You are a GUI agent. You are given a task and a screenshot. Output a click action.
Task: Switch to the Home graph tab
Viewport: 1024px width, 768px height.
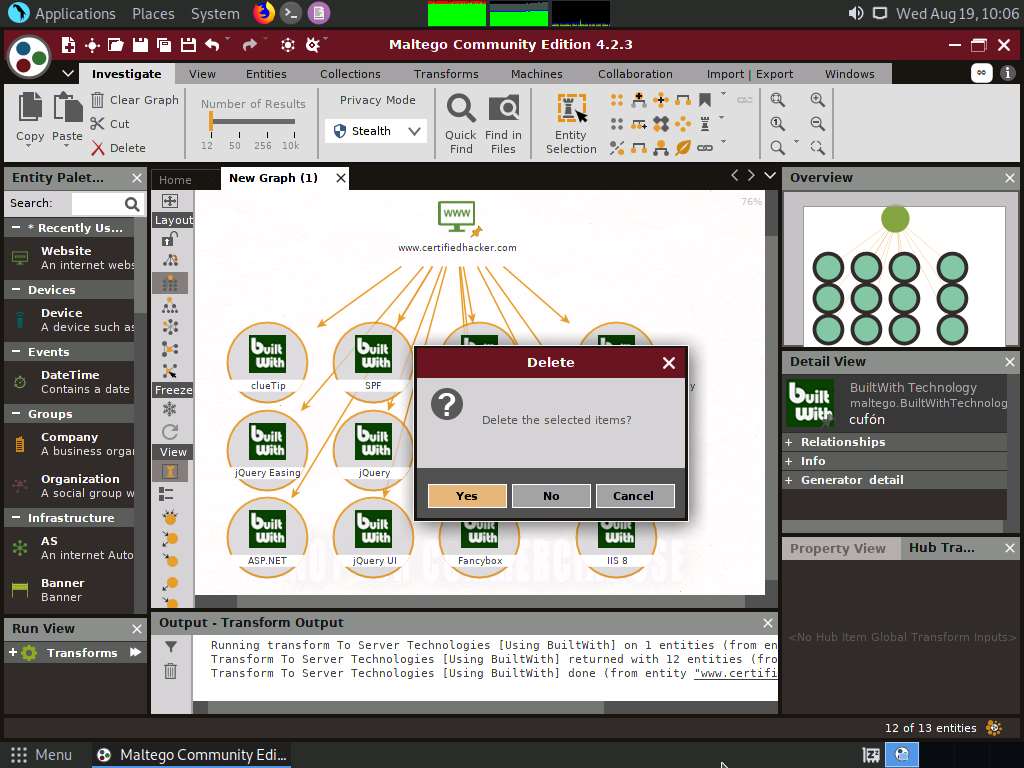(175, 180)
